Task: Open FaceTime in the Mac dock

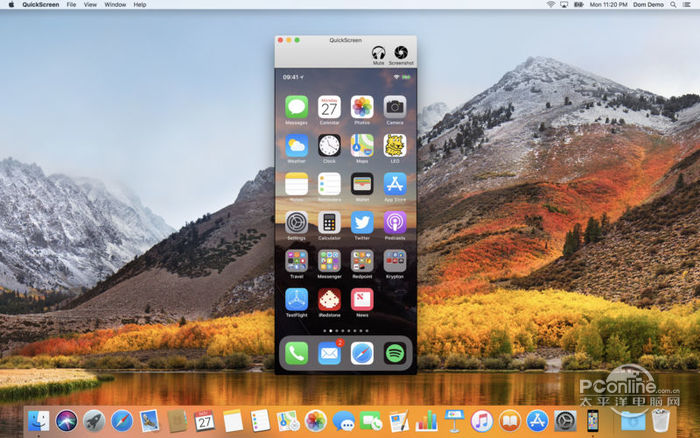Action: (x=371, y=421)
